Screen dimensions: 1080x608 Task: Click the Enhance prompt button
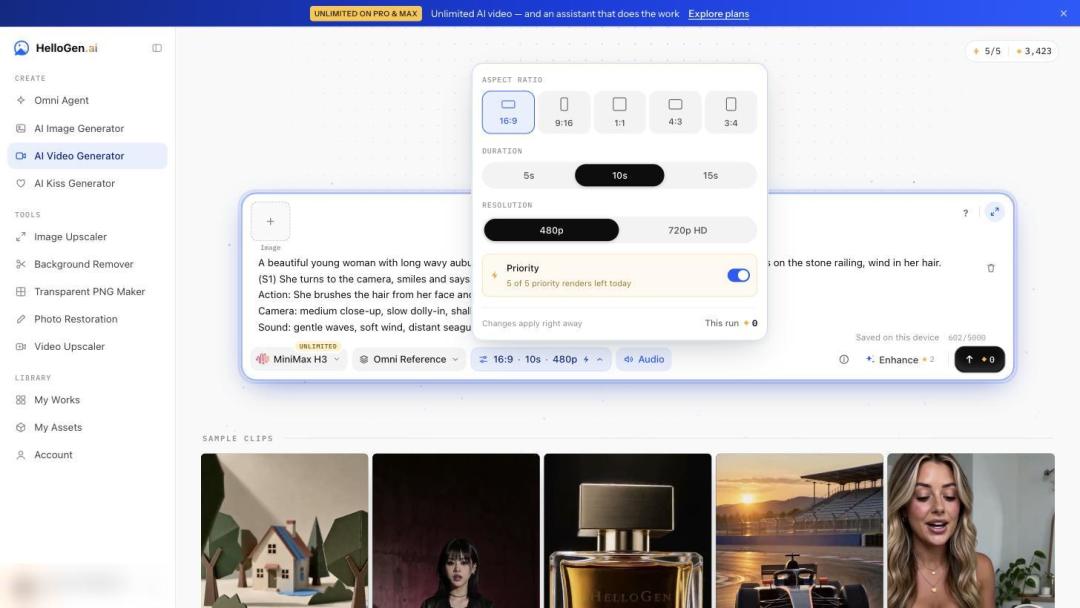coord(900,359)
